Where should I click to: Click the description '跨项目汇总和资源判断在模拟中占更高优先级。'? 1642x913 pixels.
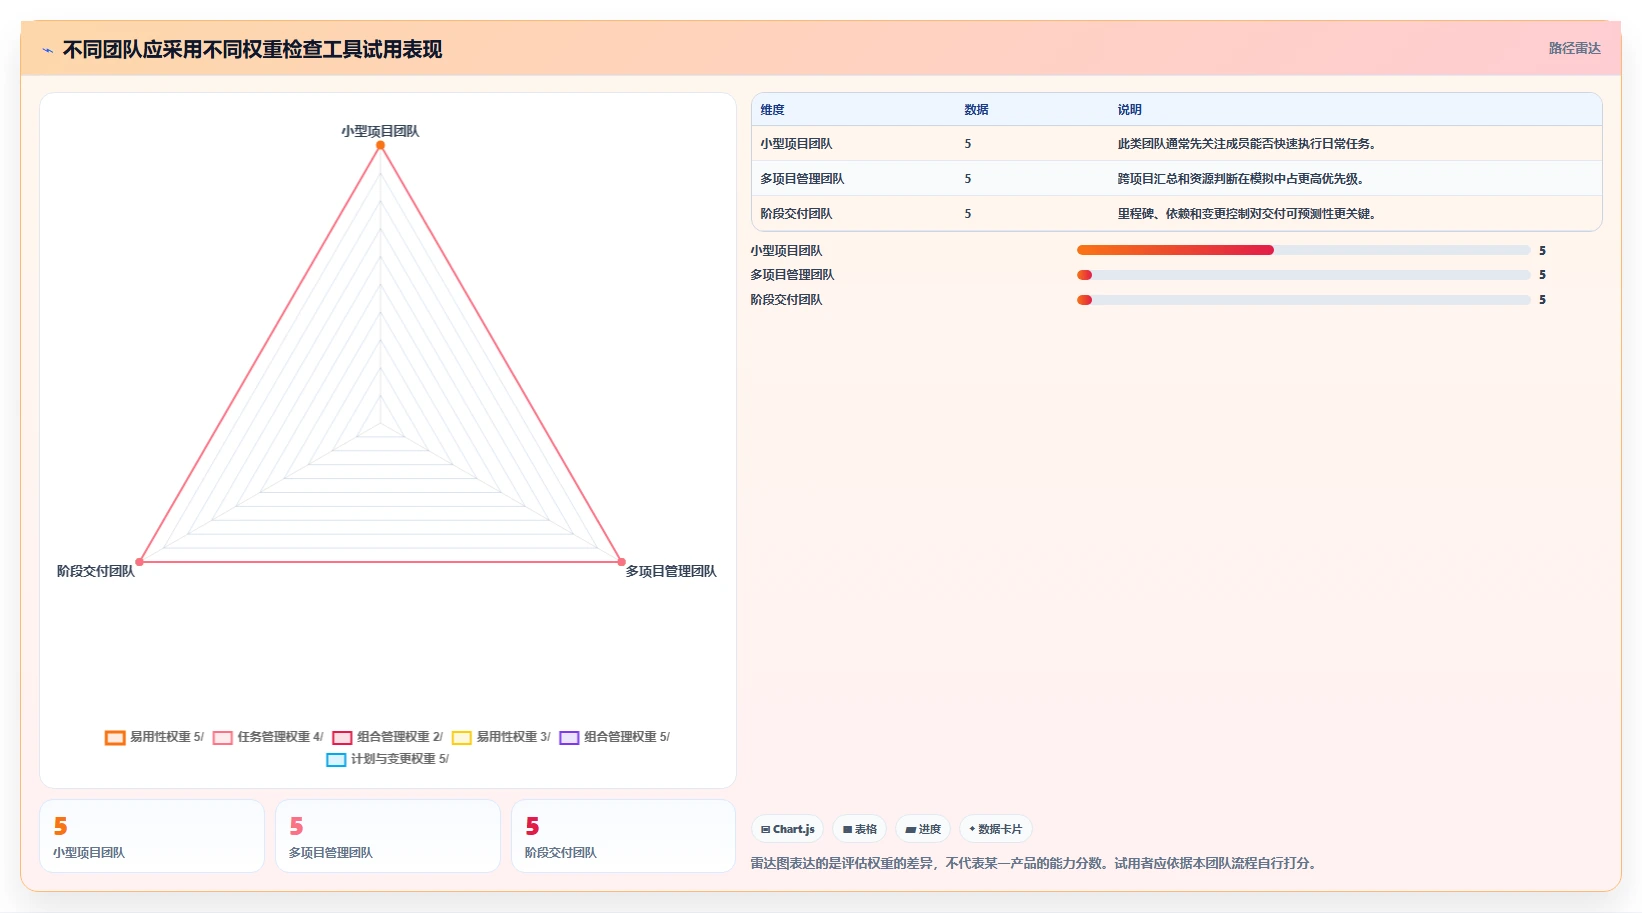pyautogui.click(x=1242, y=179)
